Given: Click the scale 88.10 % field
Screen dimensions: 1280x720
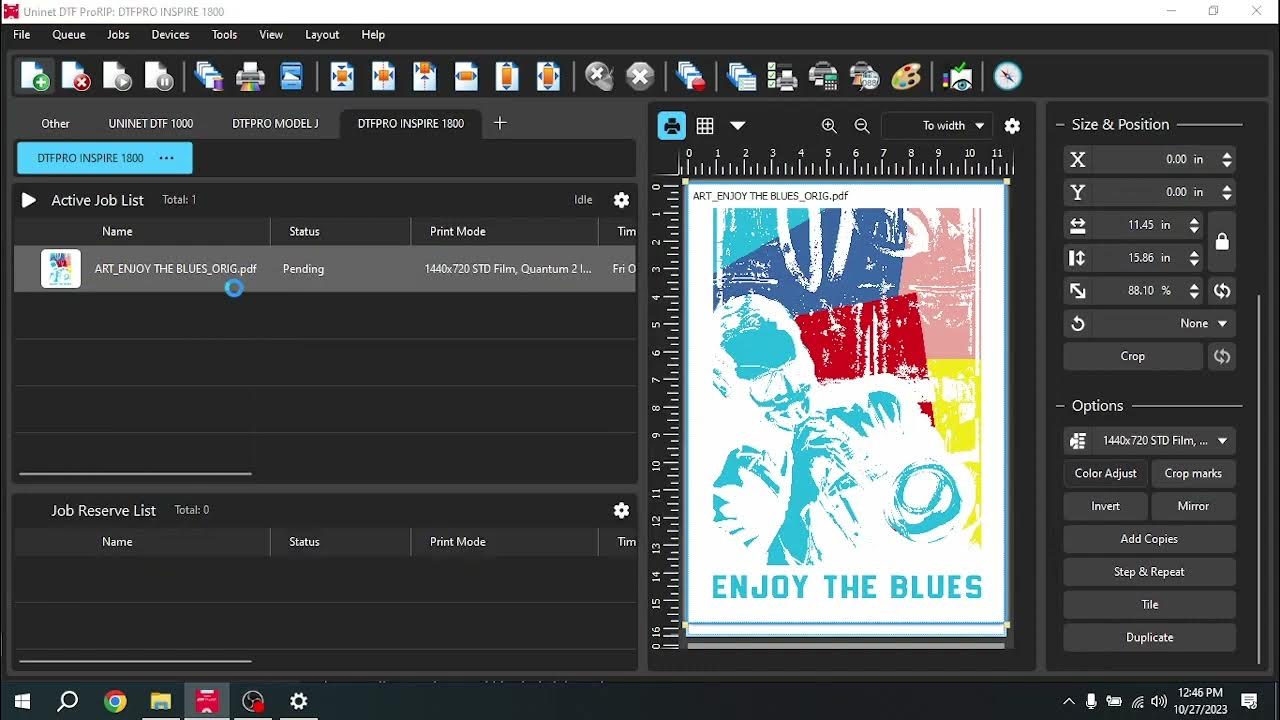Looking at the screenshot, I should [x=1140, y=290].
